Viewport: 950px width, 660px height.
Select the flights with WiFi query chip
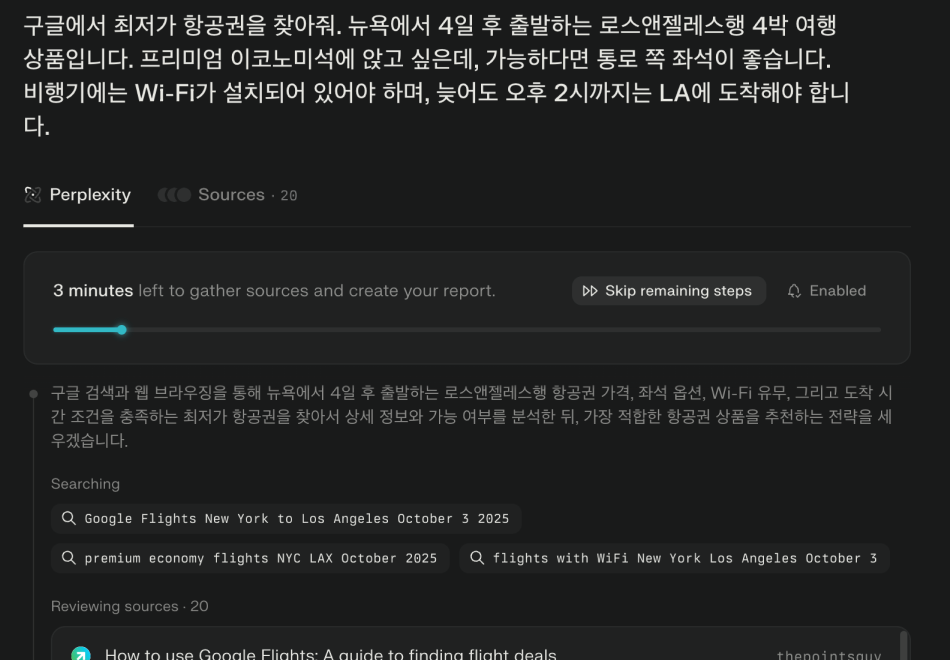[674, 558]
